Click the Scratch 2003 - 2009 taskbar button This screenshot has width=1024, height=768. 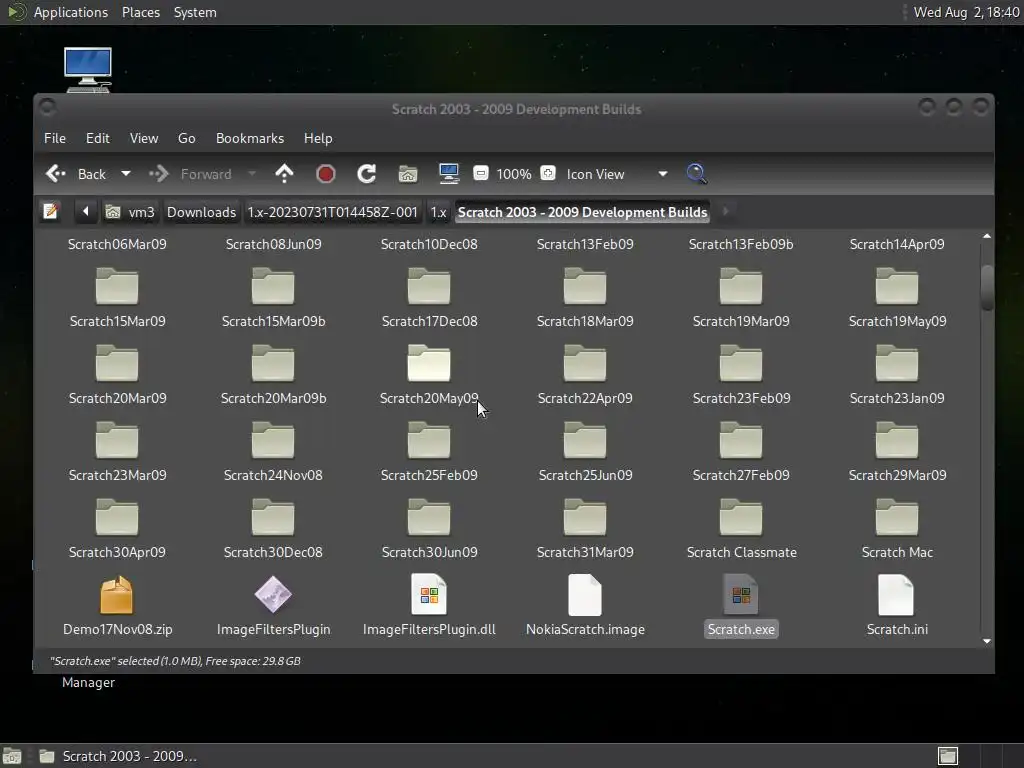click(x=118, y=756)
